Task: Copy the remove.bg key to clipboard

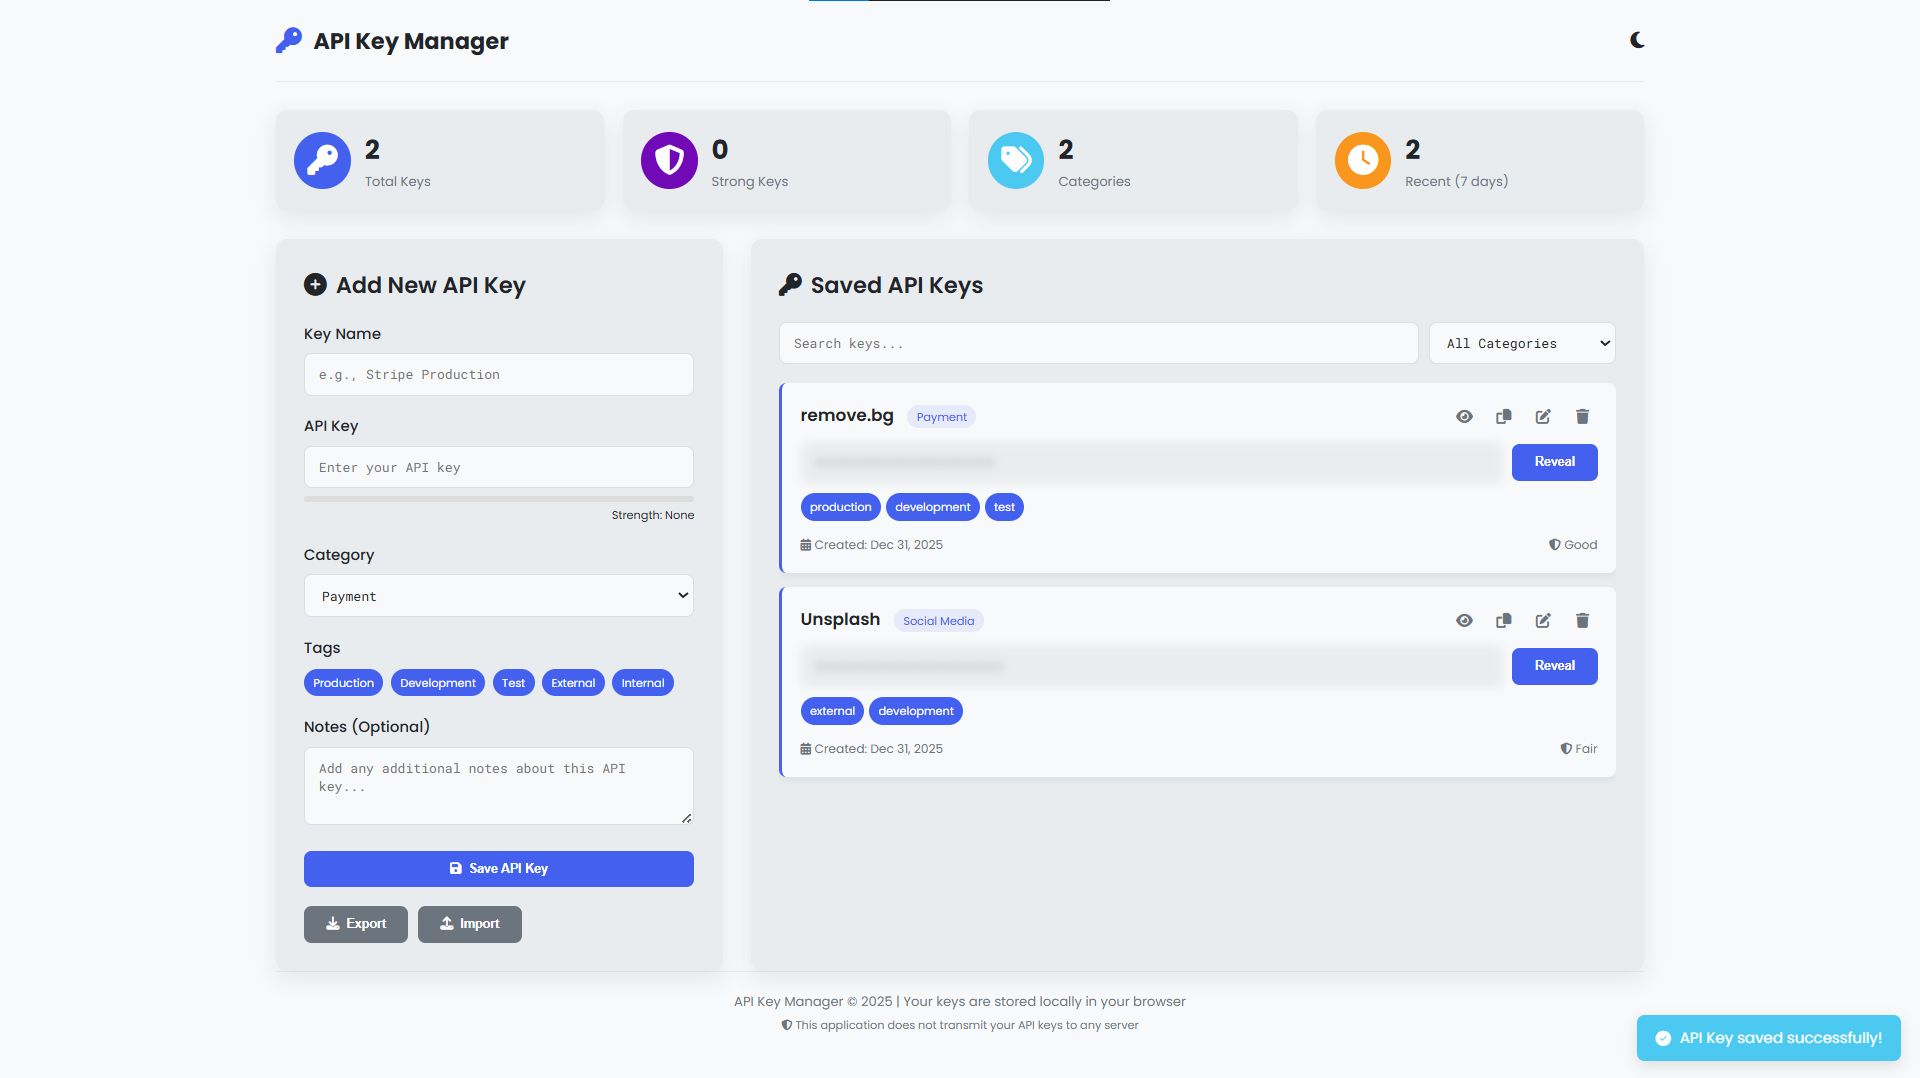Action: point(1503,416)
